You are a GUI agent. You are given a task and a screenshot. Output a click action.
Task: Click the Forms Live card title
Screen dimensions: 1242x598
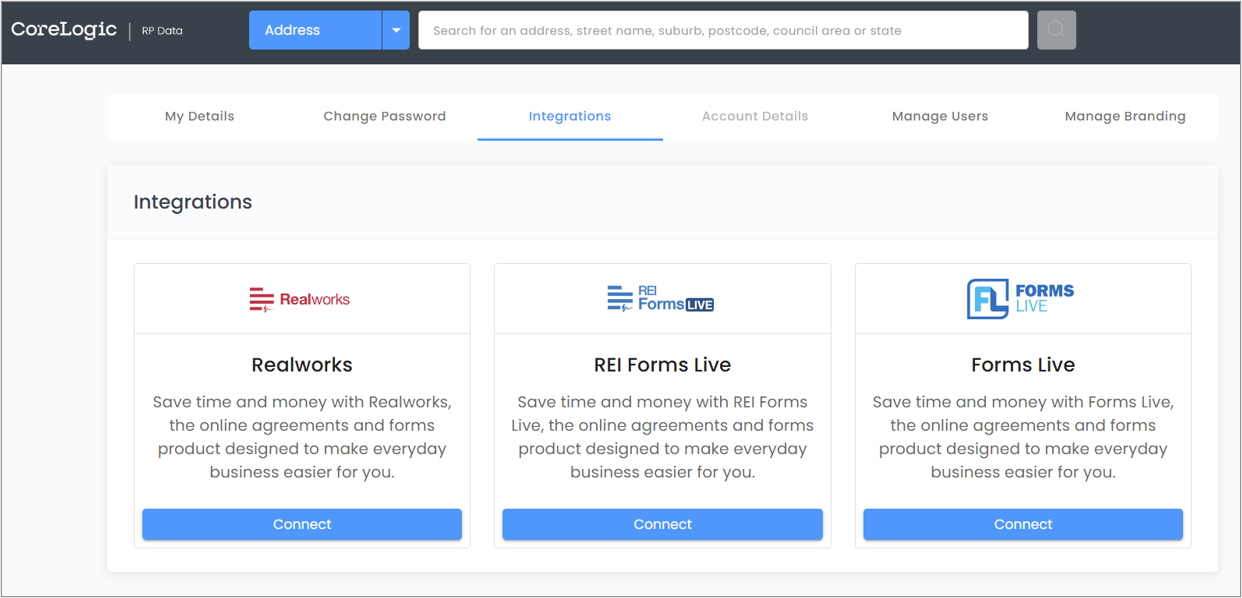pyautogui.click(x=1023, y=365)
